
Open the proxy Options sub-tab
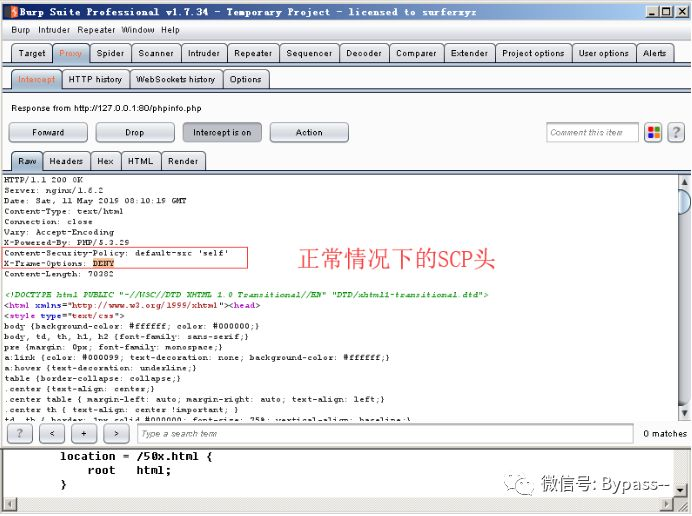point(245,79)
